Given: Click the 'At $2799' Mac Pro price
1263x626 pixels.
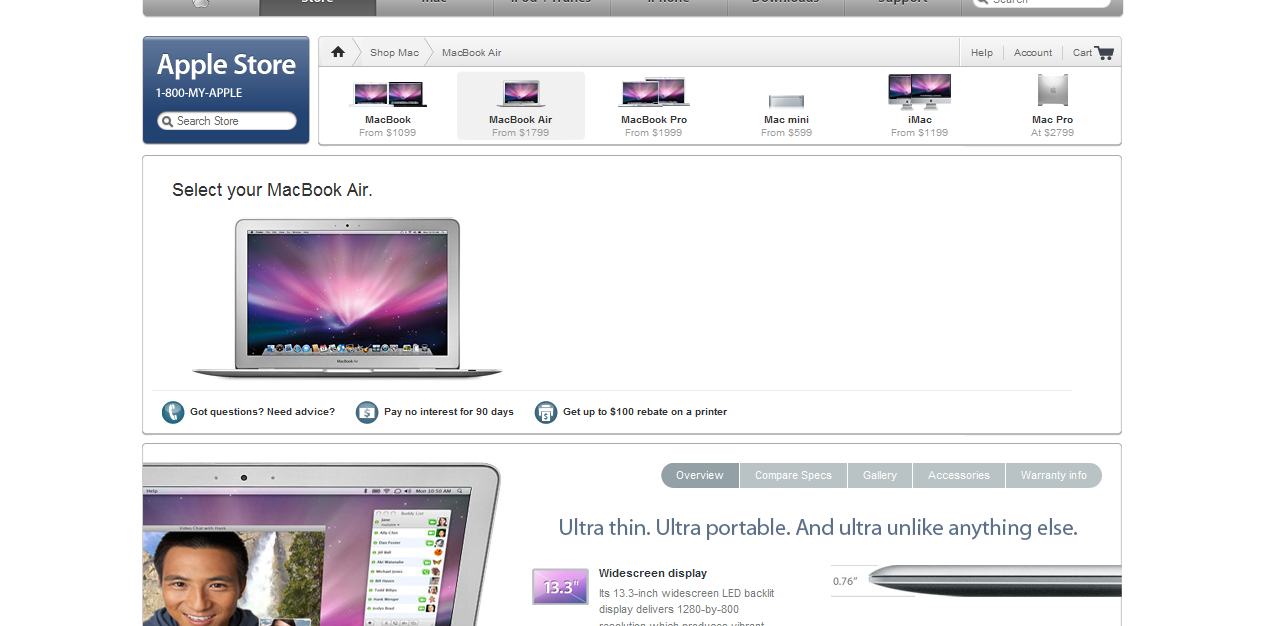Looking at the screenshot, I should click(x=1052, y=133).
